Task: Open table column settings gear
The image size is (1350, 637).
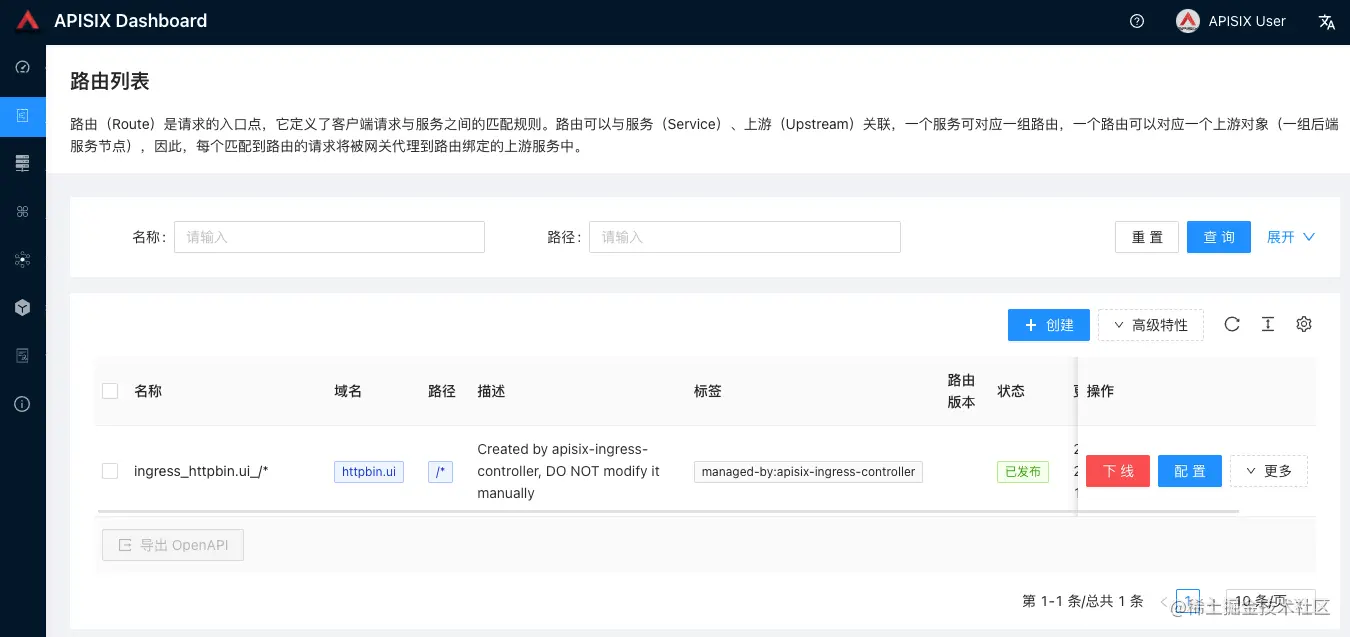Action: tap(1304, 324)
